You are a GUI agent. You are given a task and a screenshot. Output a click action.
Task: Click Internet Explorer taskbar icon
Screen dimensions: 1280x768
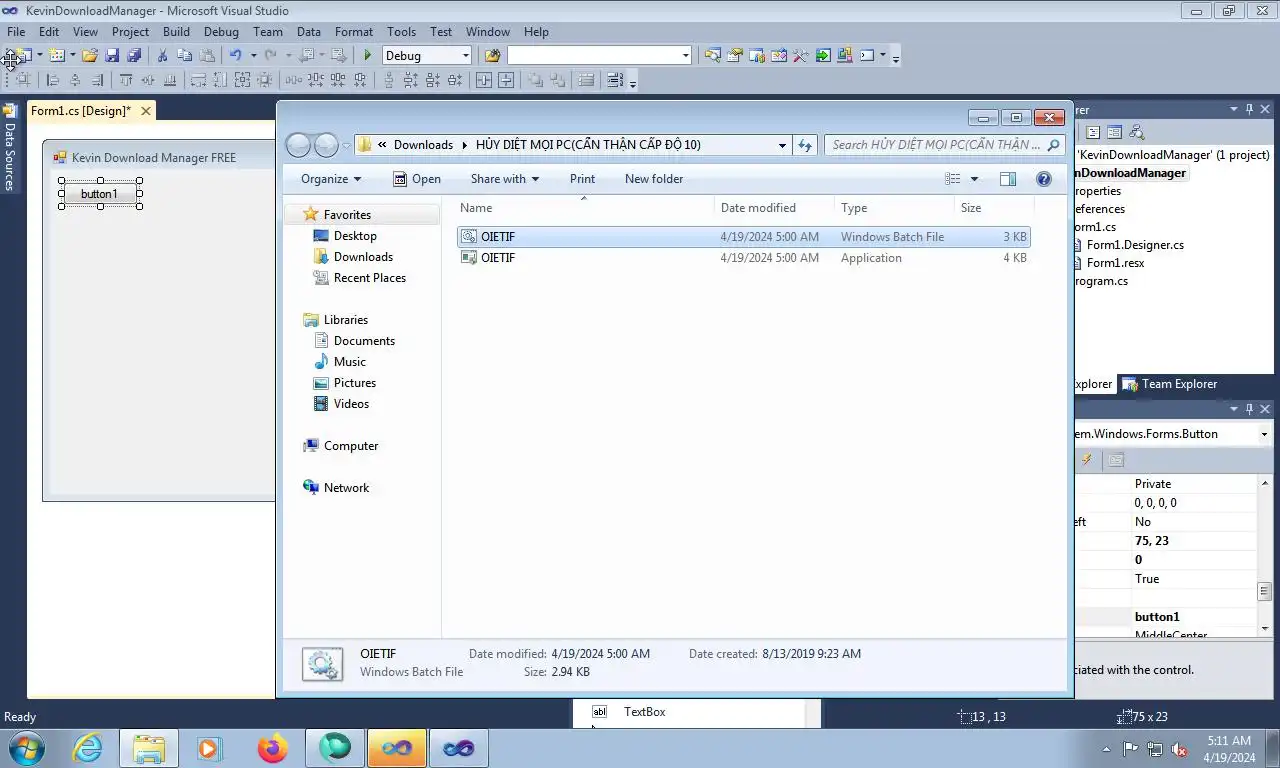click(88, 748)
